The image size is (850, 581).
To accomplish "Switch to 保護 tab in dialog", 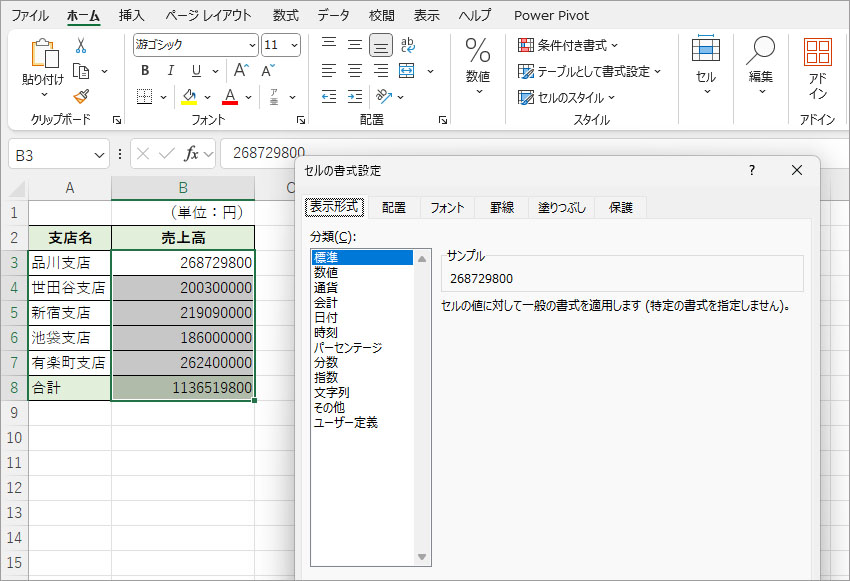I will tap(621, 208).
